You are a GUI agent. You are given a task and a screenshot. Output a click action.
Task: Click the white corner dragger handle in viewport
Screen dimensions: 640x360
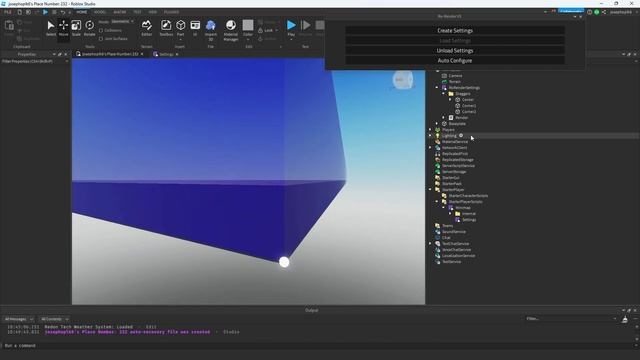pyautogui.click(x=284, y=262)
